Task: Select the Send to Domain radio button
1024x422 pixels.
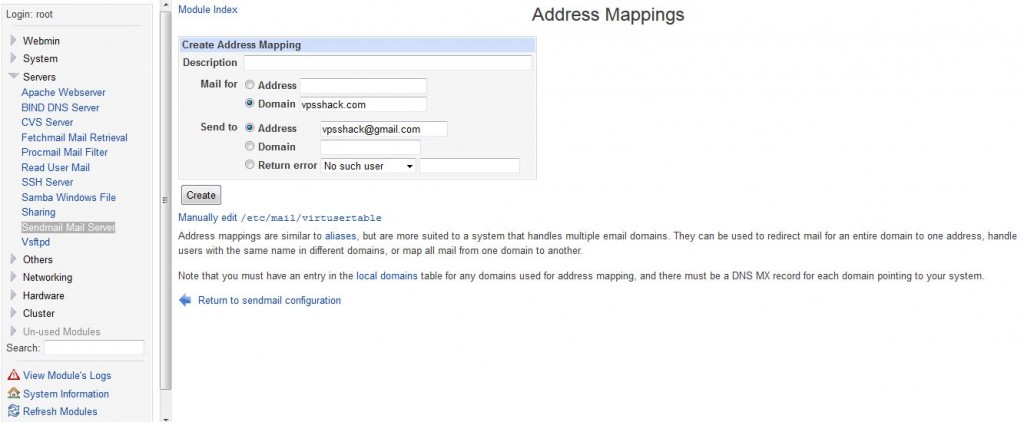Action: click(x=250, y=147)
